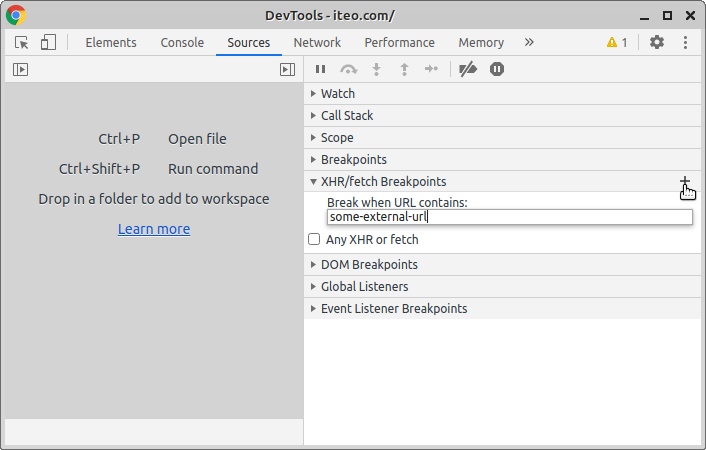Expand the Event Listener Breakpoints section

tap(393, 309)
